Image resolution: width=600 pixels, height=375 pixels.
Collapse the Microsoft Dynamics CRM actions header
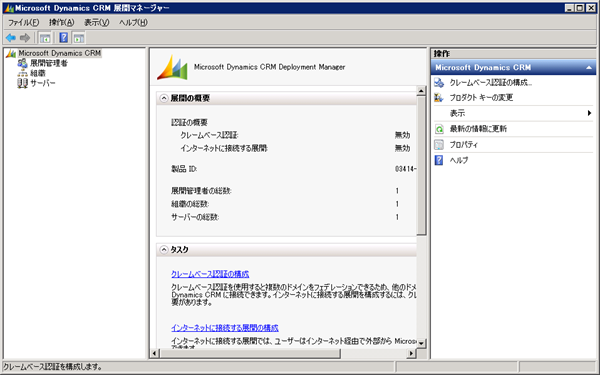coord(589,68)
